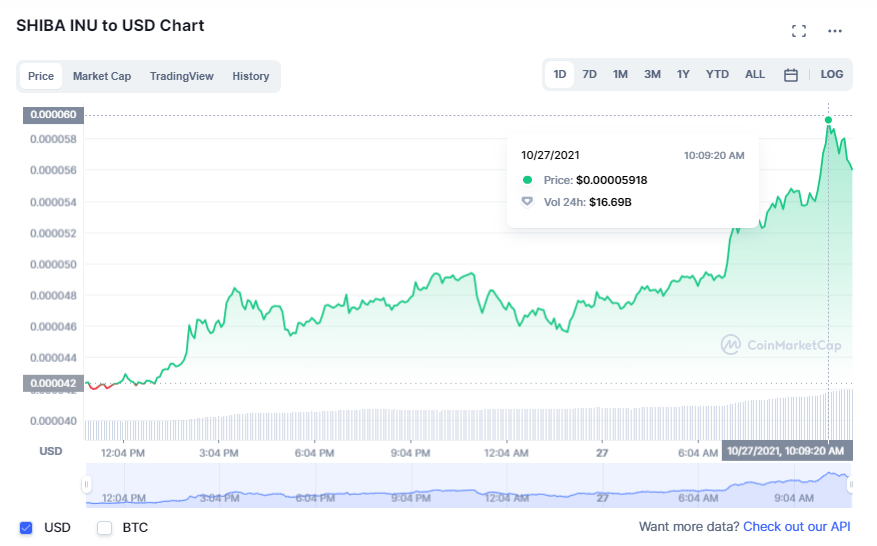Viewport: 877px width, 546px height.
Task: Open the TradingView tab
Action: click(x=181, y=76)
